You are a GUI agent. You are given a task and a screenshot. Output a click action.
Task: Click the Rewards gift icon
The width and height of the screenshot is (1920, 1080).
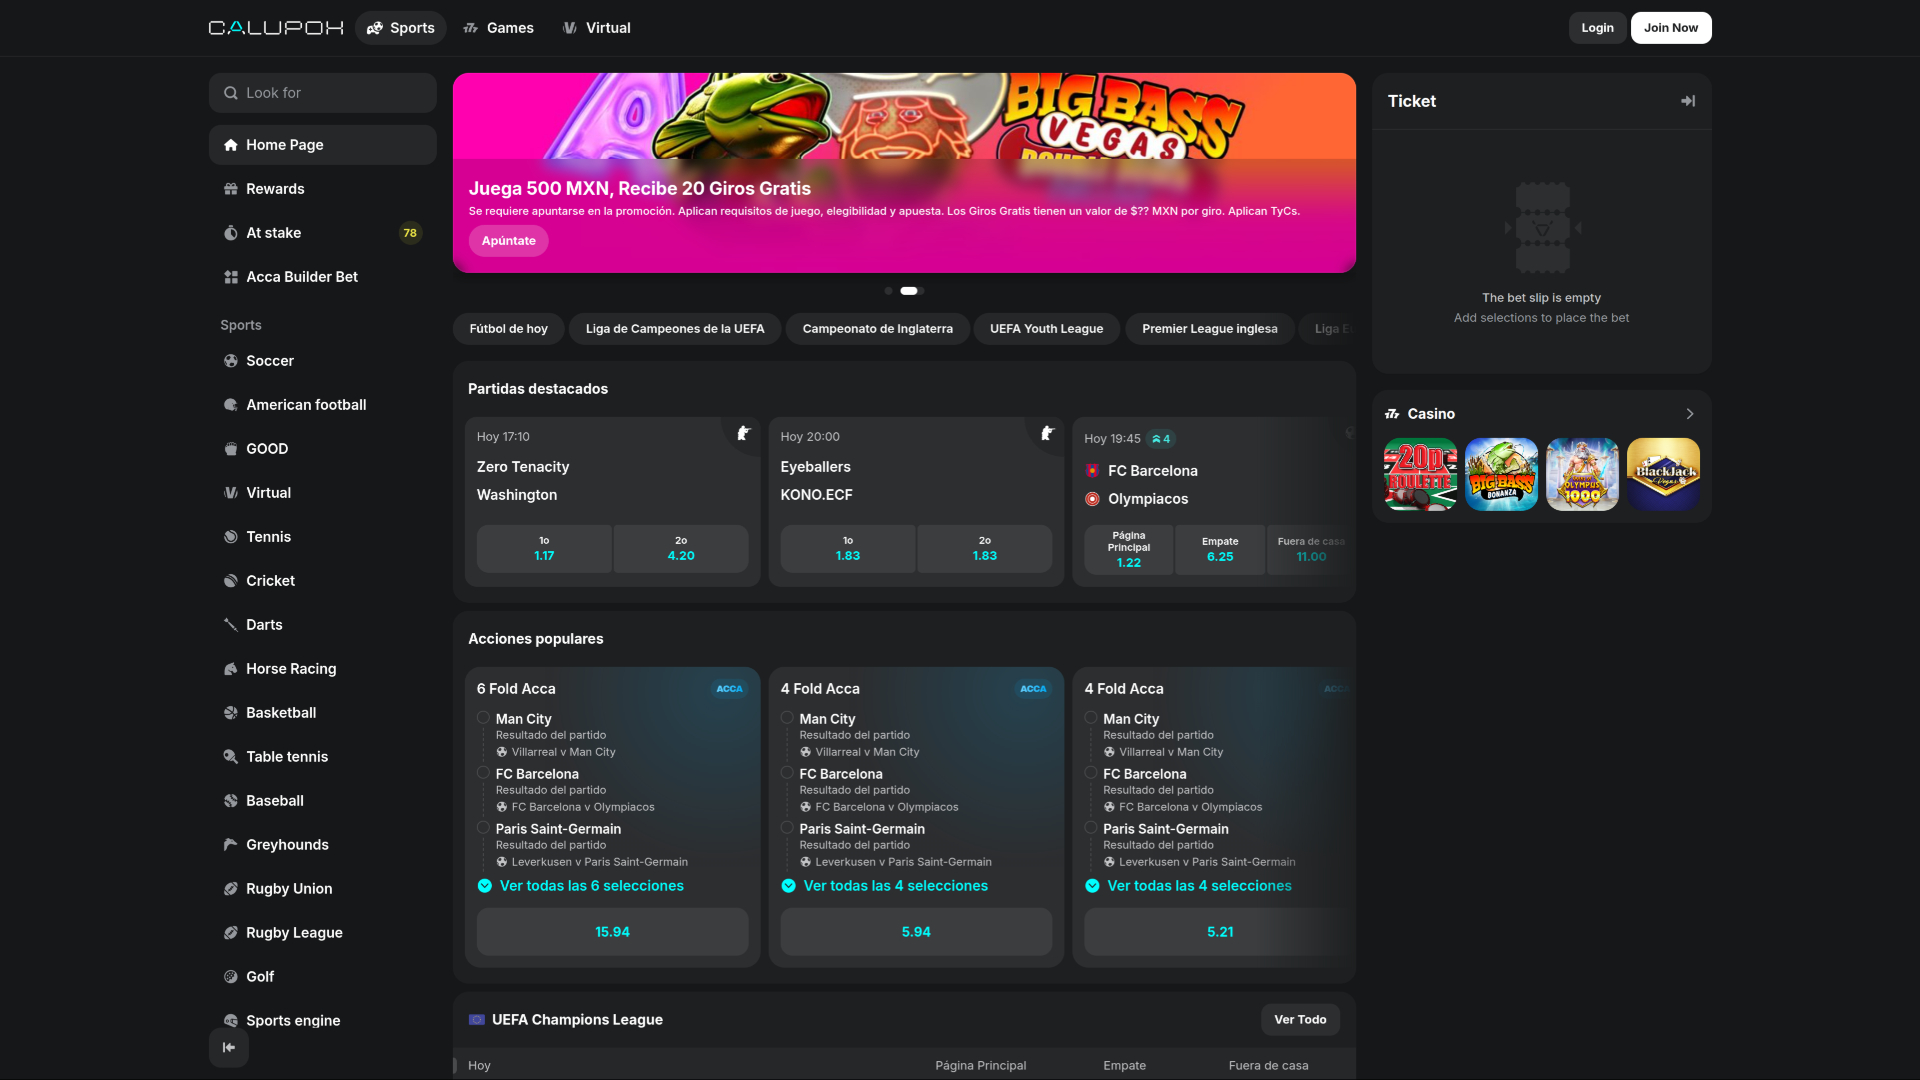pyautogui.click(x=231, y=189)
